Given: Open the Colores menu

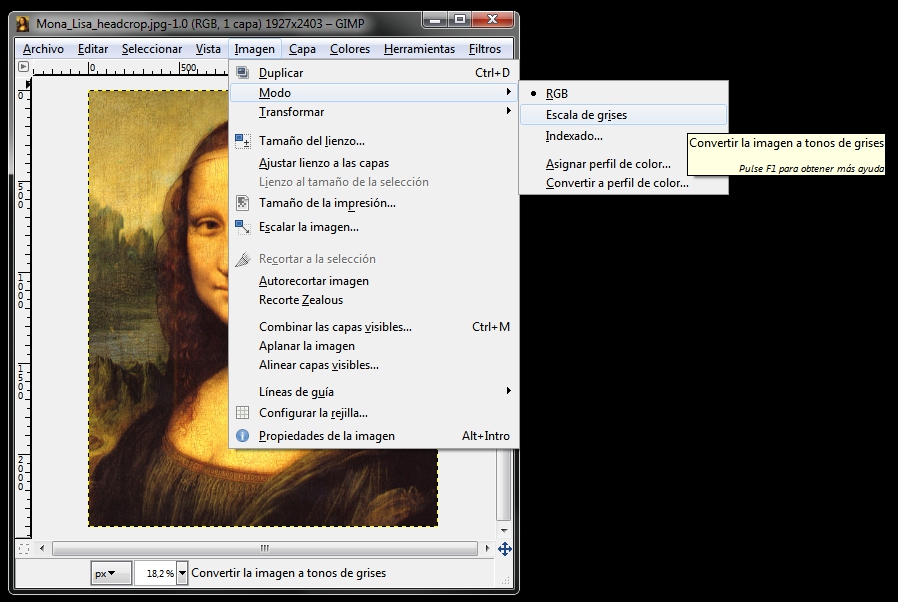Looking at the screenshot, I should point(349,49).
